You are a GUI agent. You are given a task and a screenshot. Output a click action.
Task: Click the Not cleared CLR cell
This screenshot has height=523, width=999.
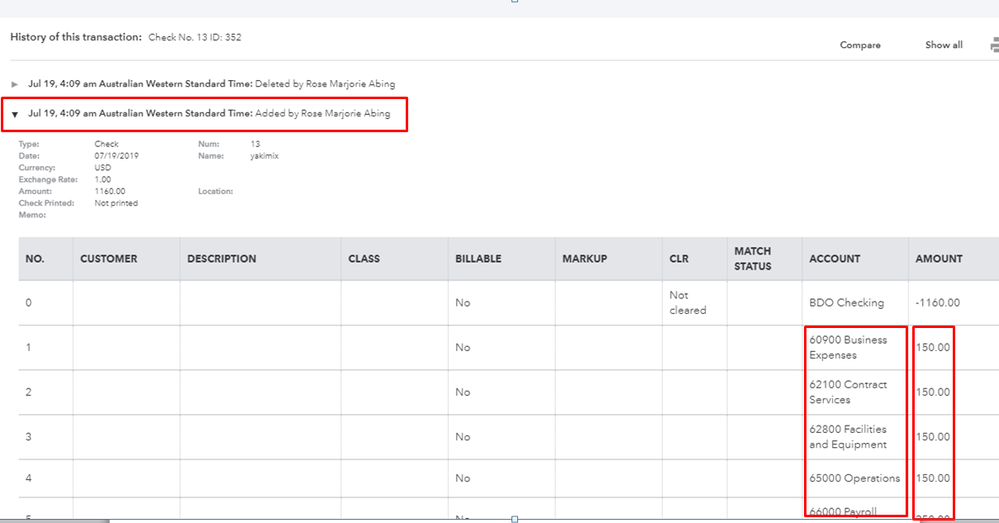tap(687, 303)
